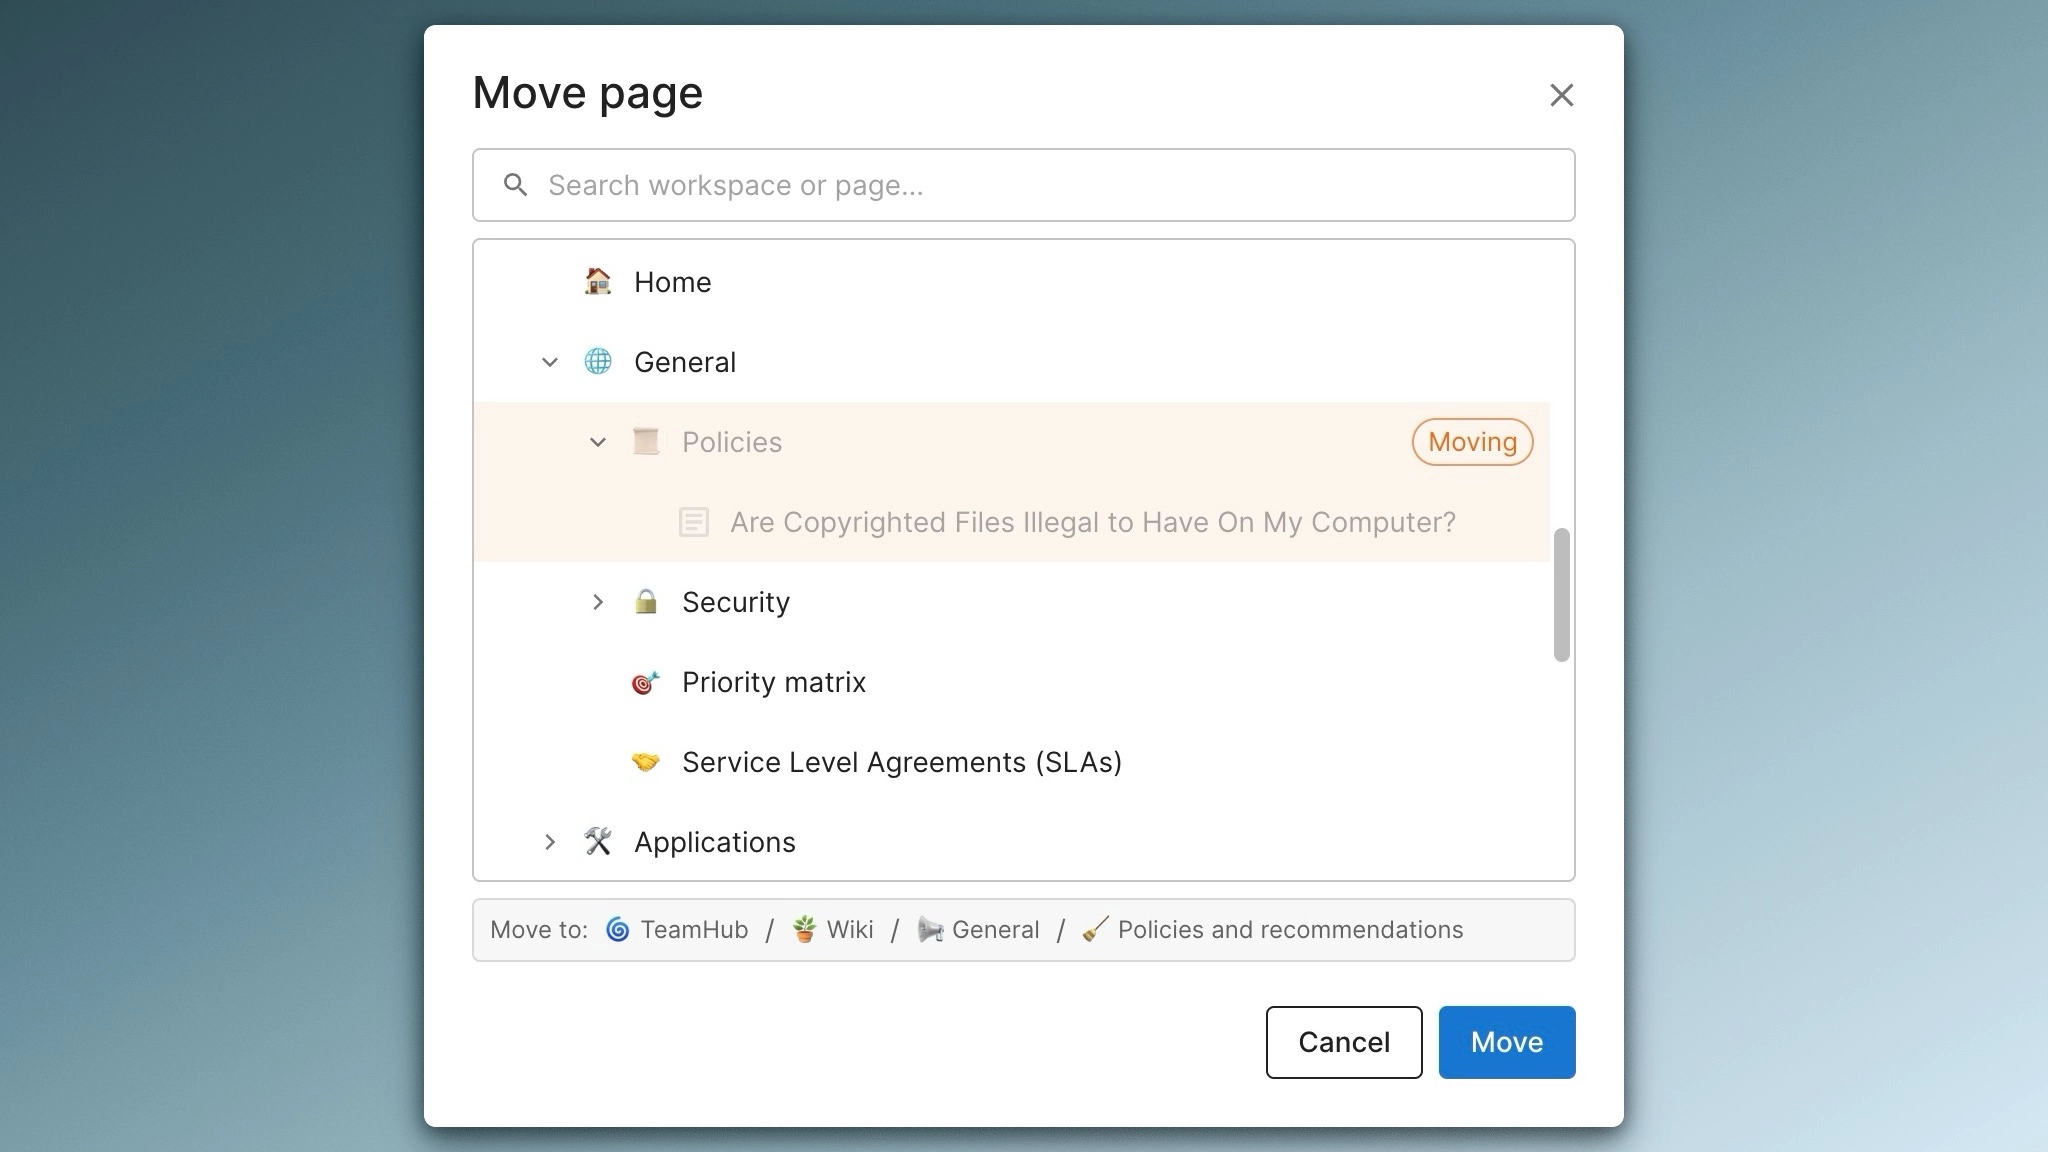The image size is (2048, 1152).
Task: Collapse the Policies tree section
Action: point(598,441)
